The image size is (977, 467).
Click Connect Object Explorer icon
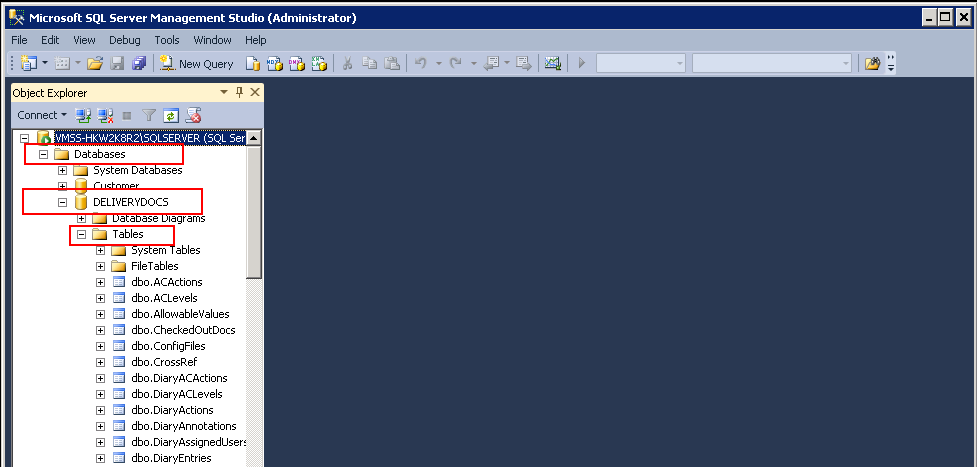(x=83, y=115)
